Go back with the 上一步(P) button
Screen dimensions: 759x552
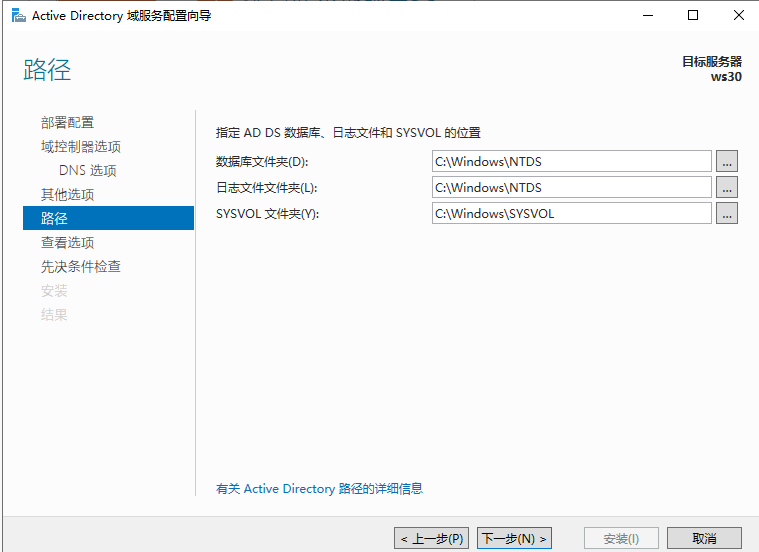[x=430, y=538]
